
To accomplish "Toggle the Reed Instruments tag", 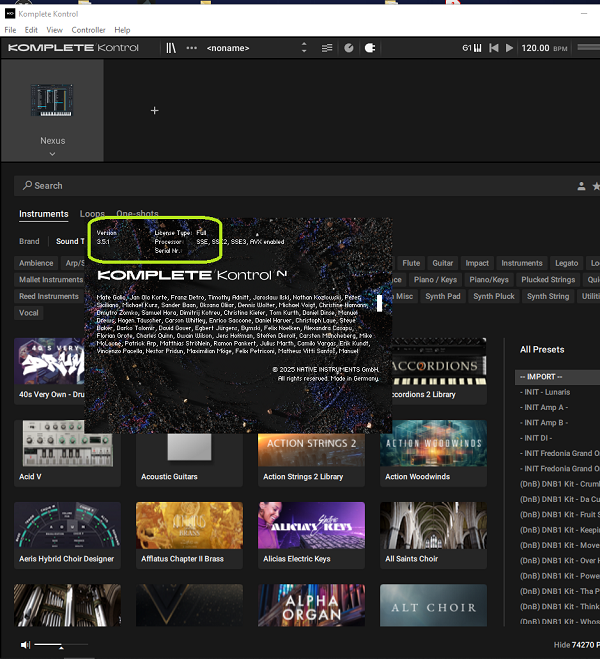I will 49,296.
